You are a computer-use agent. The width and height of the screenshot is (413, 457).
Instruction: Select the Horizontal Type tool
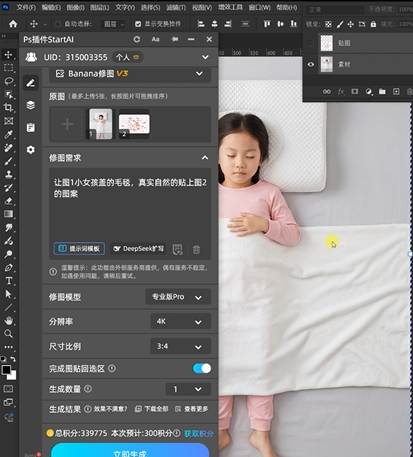tap(8, 281)
